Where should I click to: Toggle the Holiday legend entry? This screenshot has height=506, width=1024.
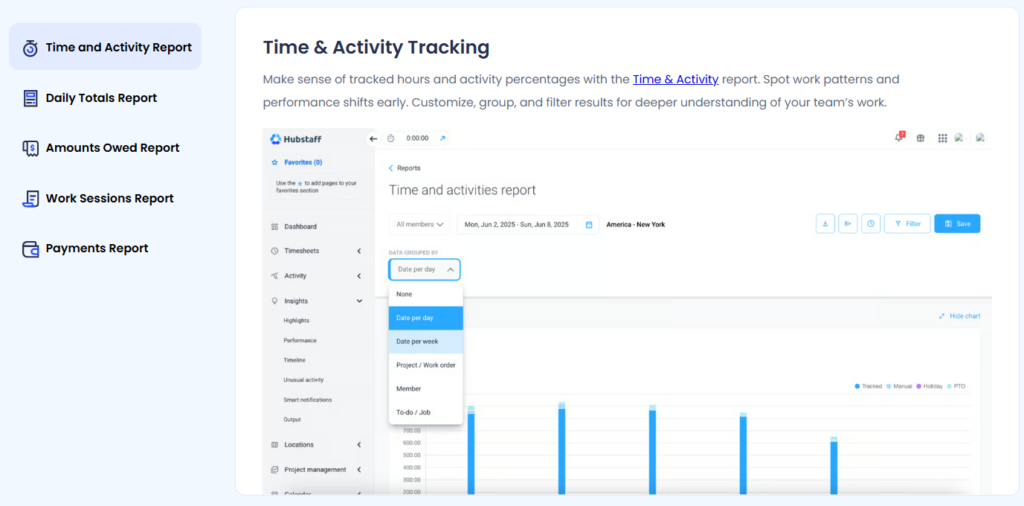click(x=929, y=387)
